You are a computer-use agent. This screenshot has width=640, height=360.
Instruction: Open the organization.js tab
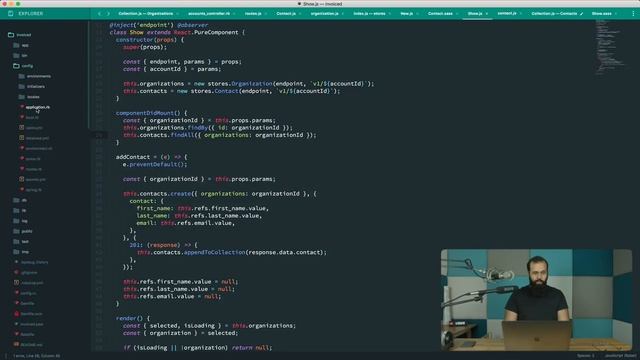(x=324, y=13)
